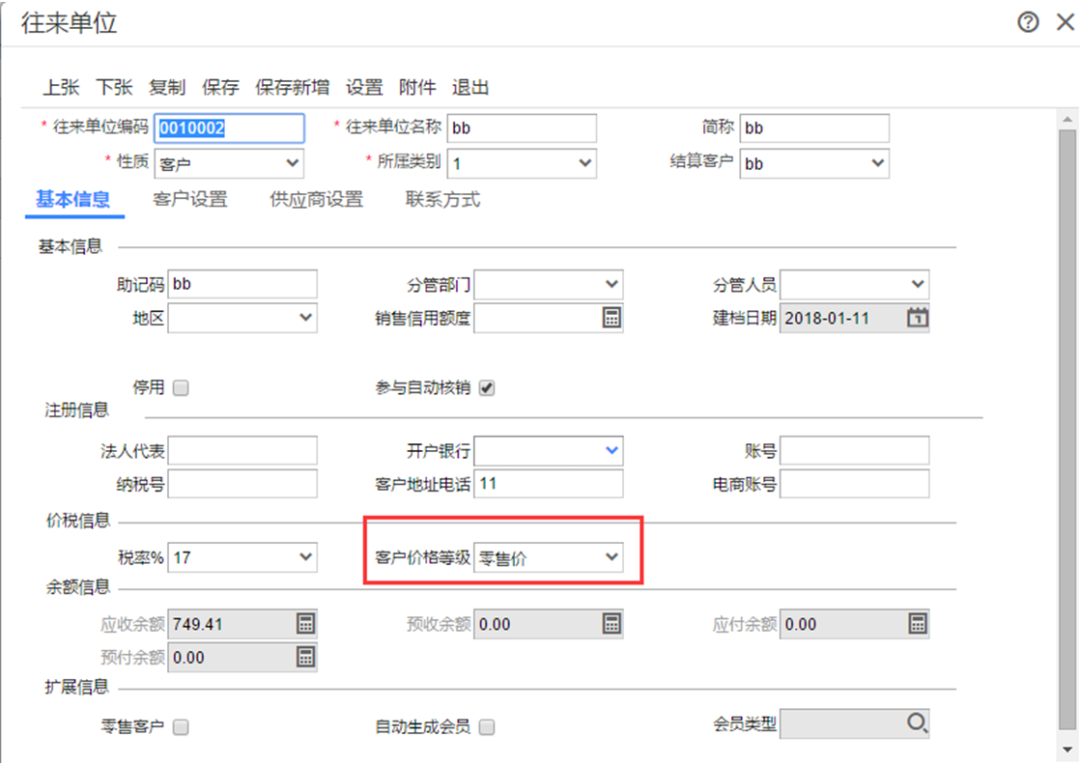Enable 自动生成会员 checkbox
The width and height of the screenshot is (1080, 765).
[486, 726]
